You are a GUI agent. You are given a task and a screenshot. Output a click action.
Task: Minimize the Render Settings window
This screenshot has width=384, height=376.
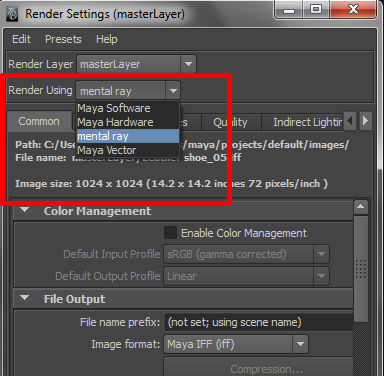[x=289, y=10]
